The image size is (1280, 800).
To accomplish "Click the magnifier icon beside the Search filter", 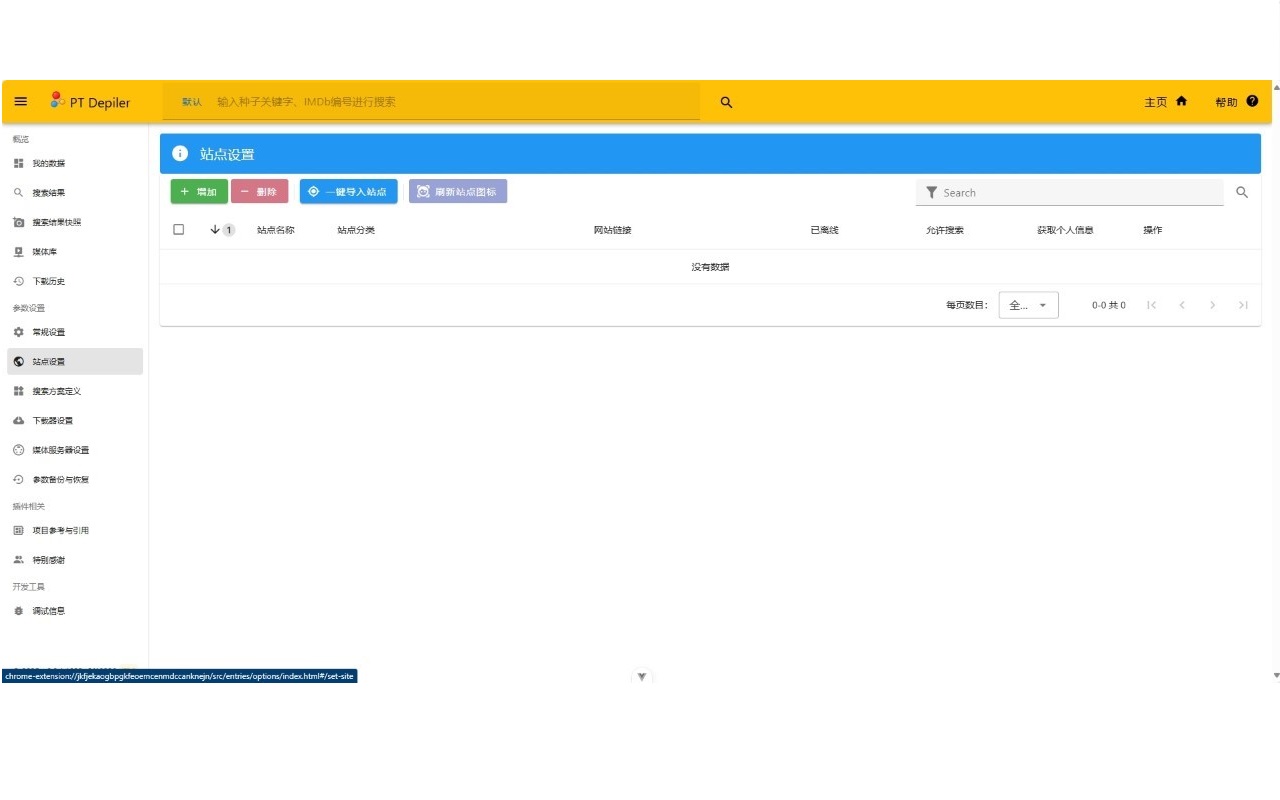I will (x=1242, y=192).
